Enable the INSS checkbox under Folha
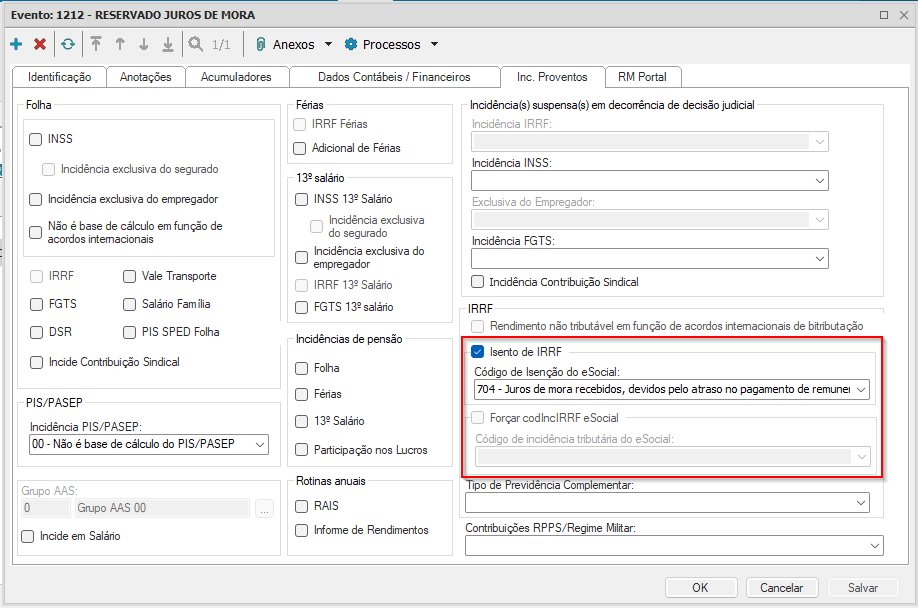The image size is (918, 608). pos(37,139)
